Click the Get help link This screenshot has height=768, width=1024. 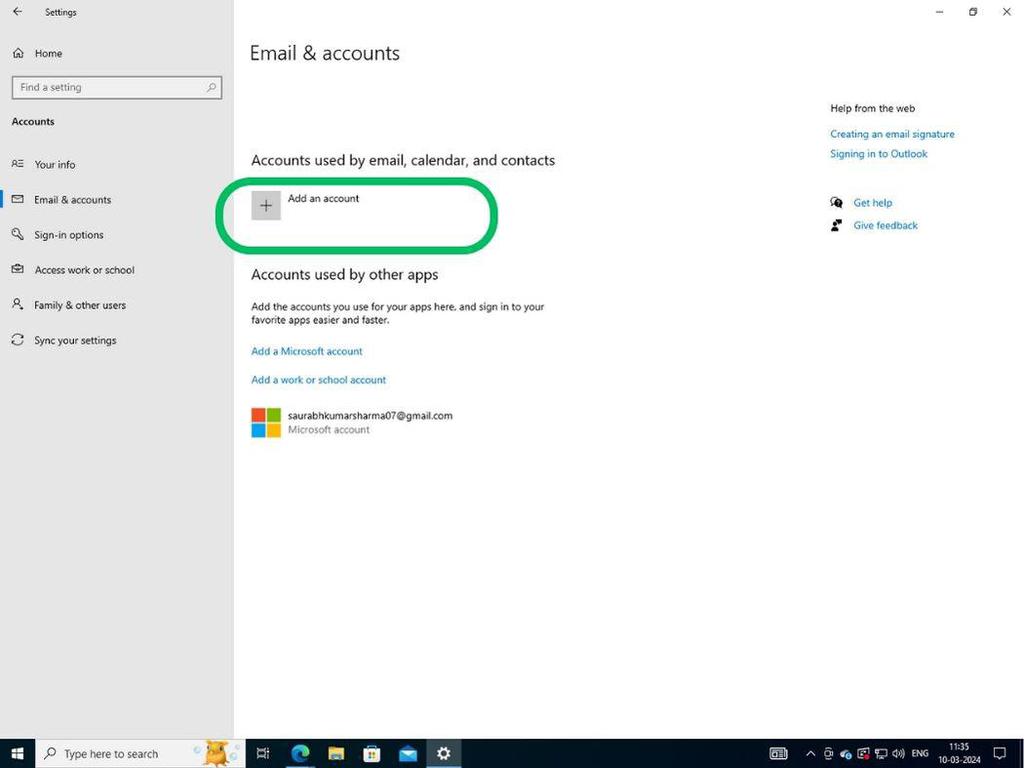pyautogui.click(x=872, y=202)
